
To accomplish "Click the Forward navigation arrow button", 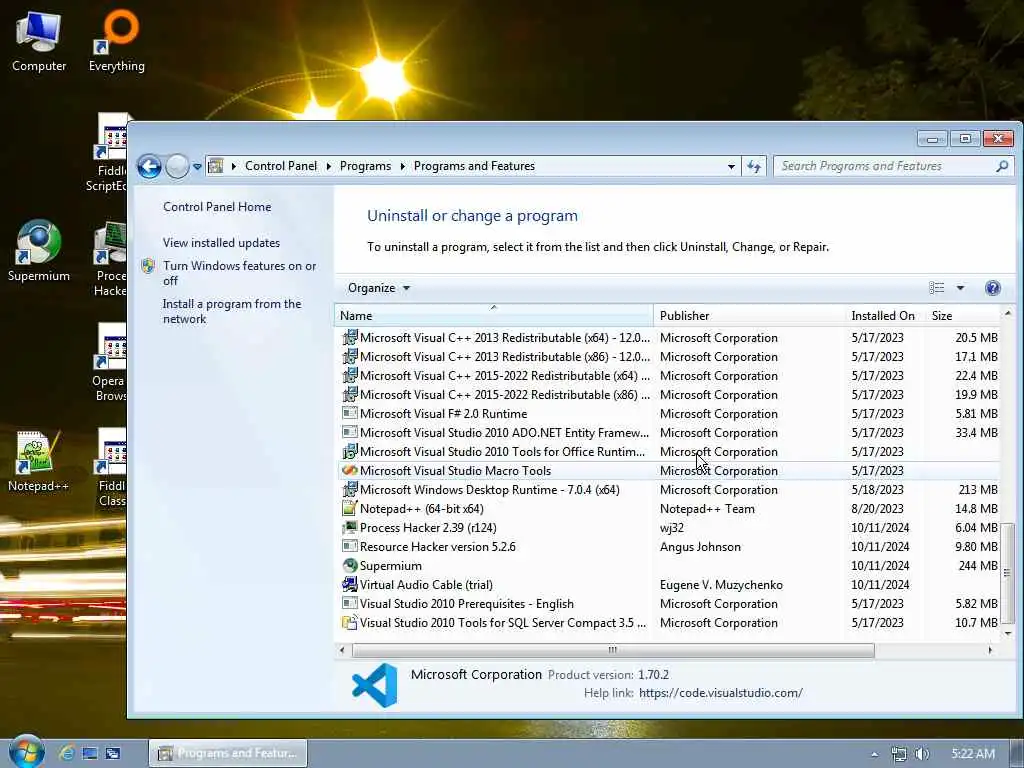I will (177, 167).
